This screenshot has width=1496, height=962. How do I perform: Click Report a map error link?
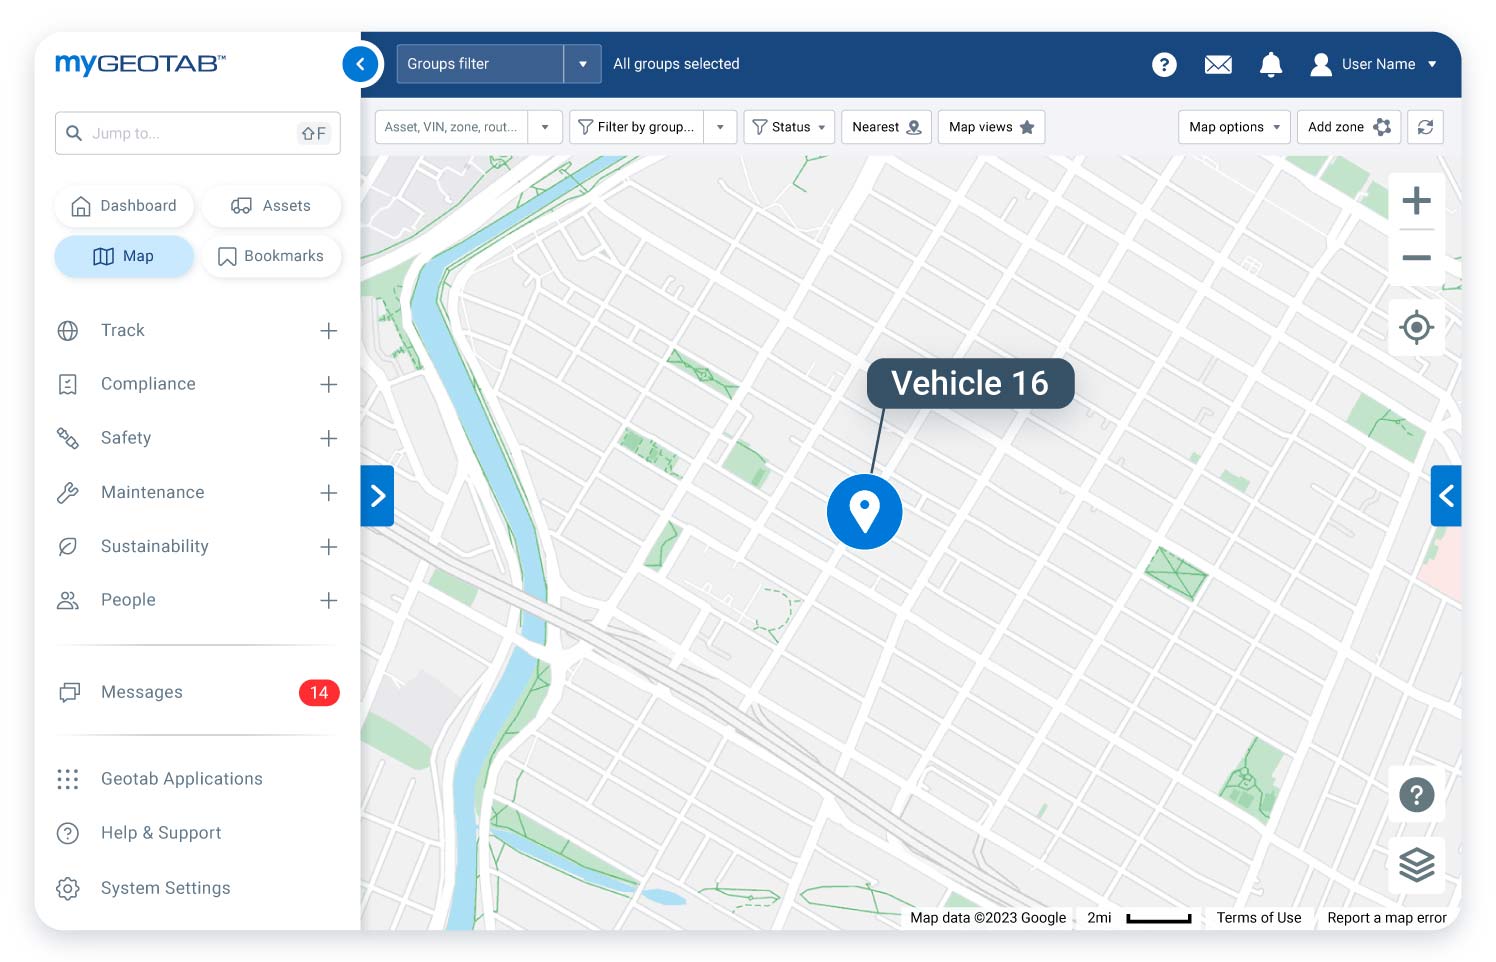(x=1387, y=918)
